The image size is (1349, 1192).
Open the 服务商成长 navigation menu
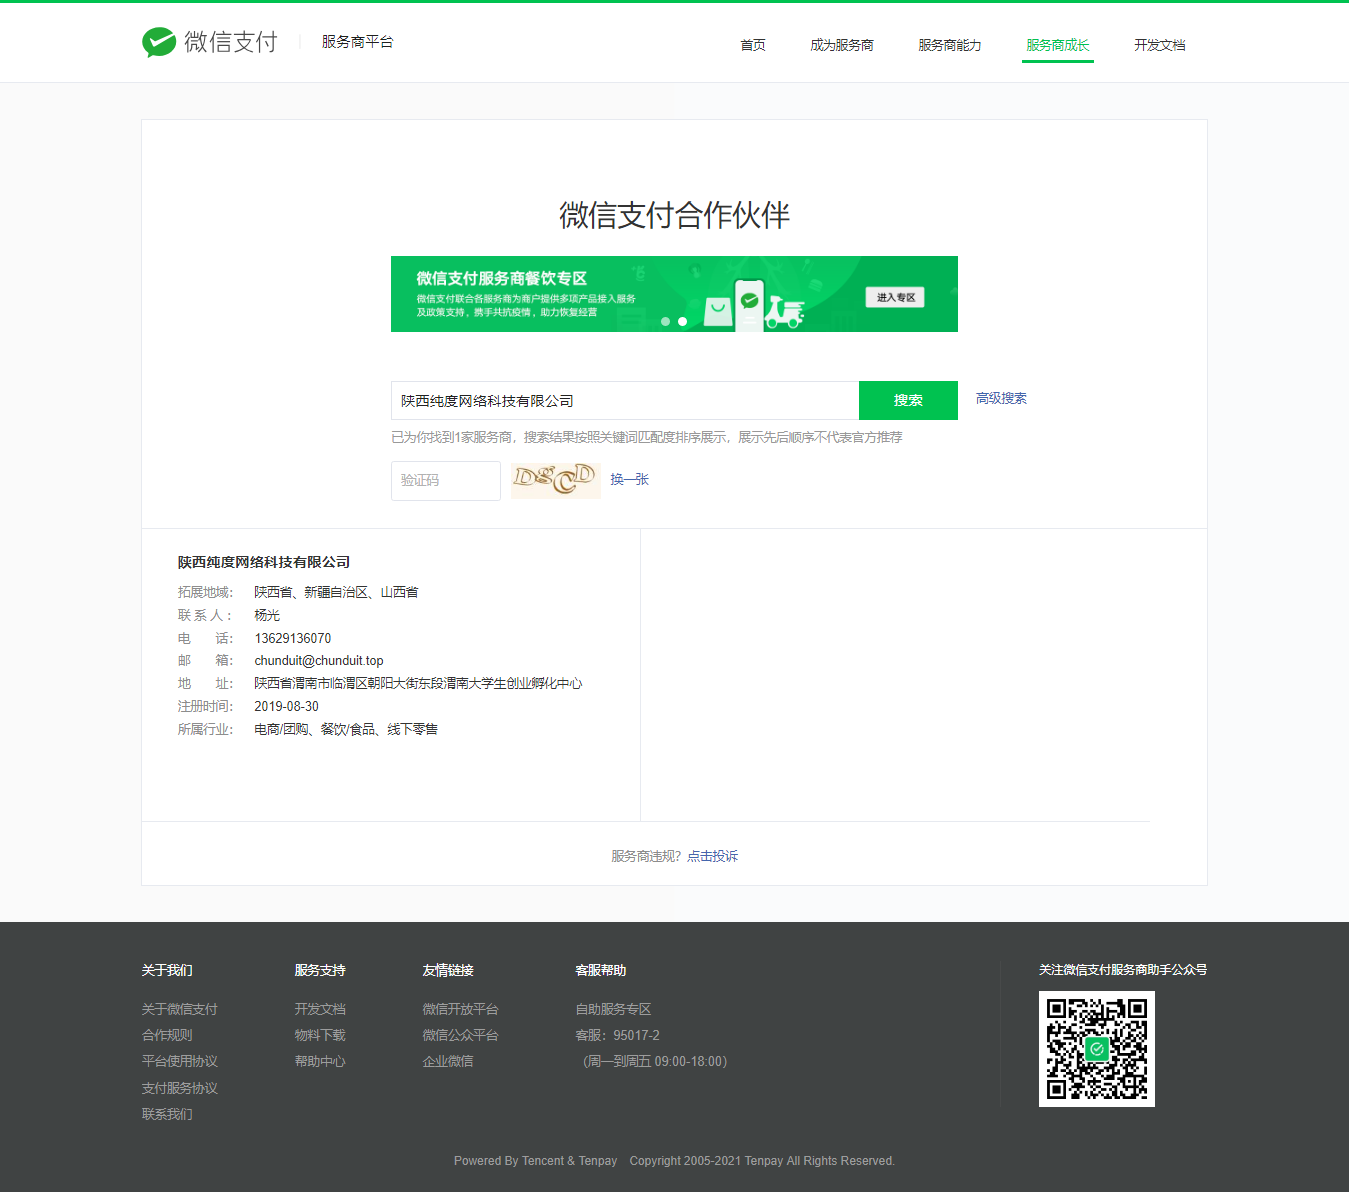coord(1057,45)
